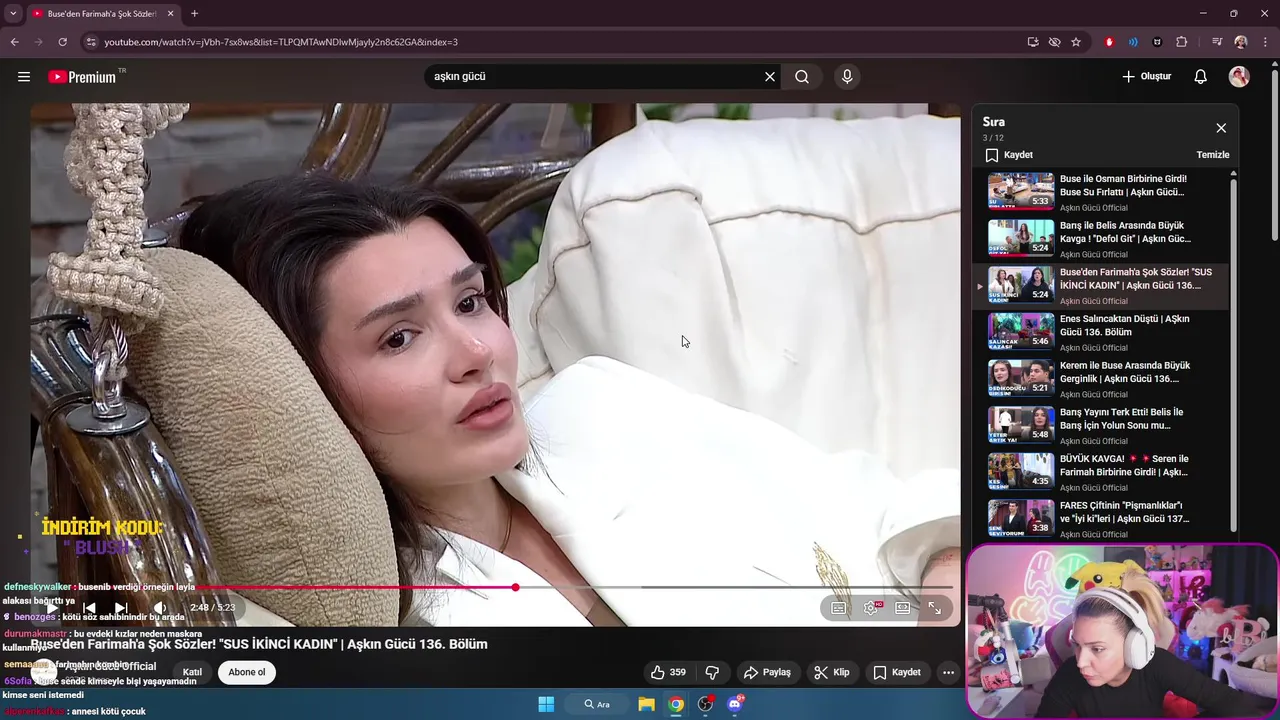Screen dimensions: 1280x720
Task: Toggle theater mode in player
Action: coord(903,607)
